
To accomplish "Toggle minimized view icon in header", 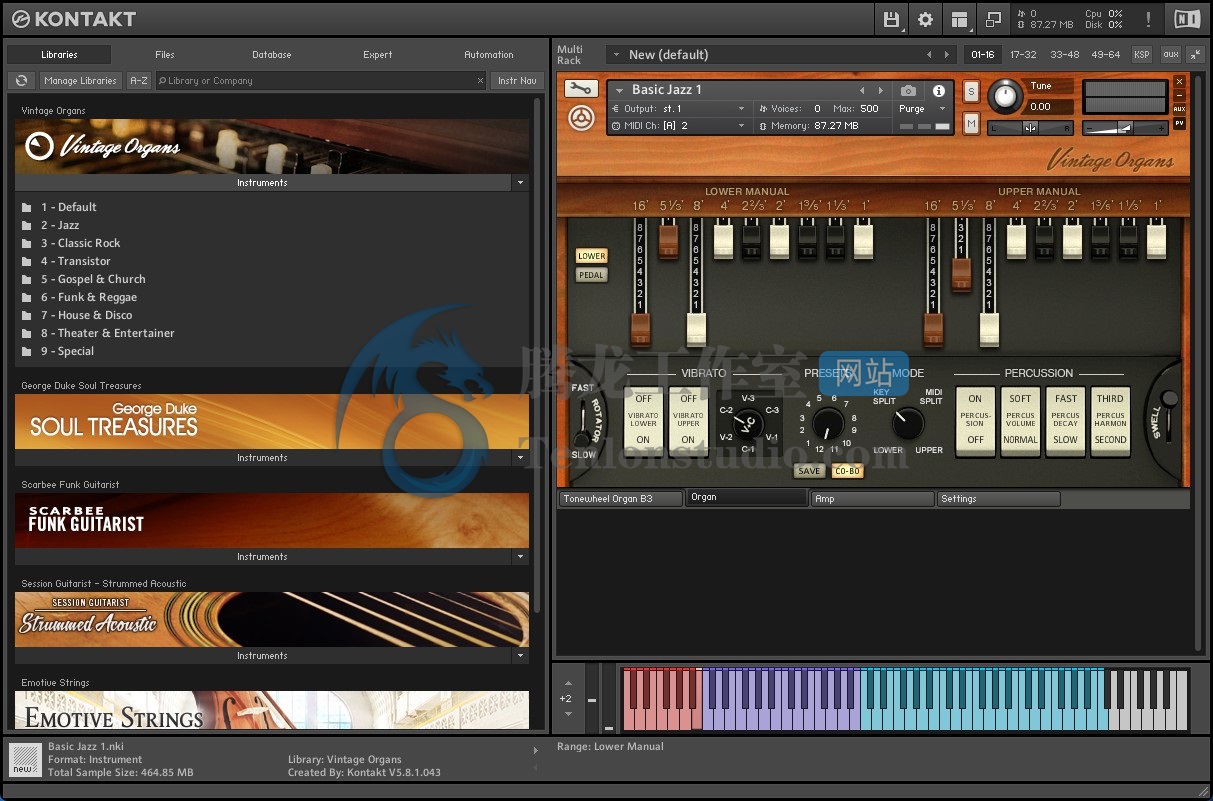I will [993, 19].
